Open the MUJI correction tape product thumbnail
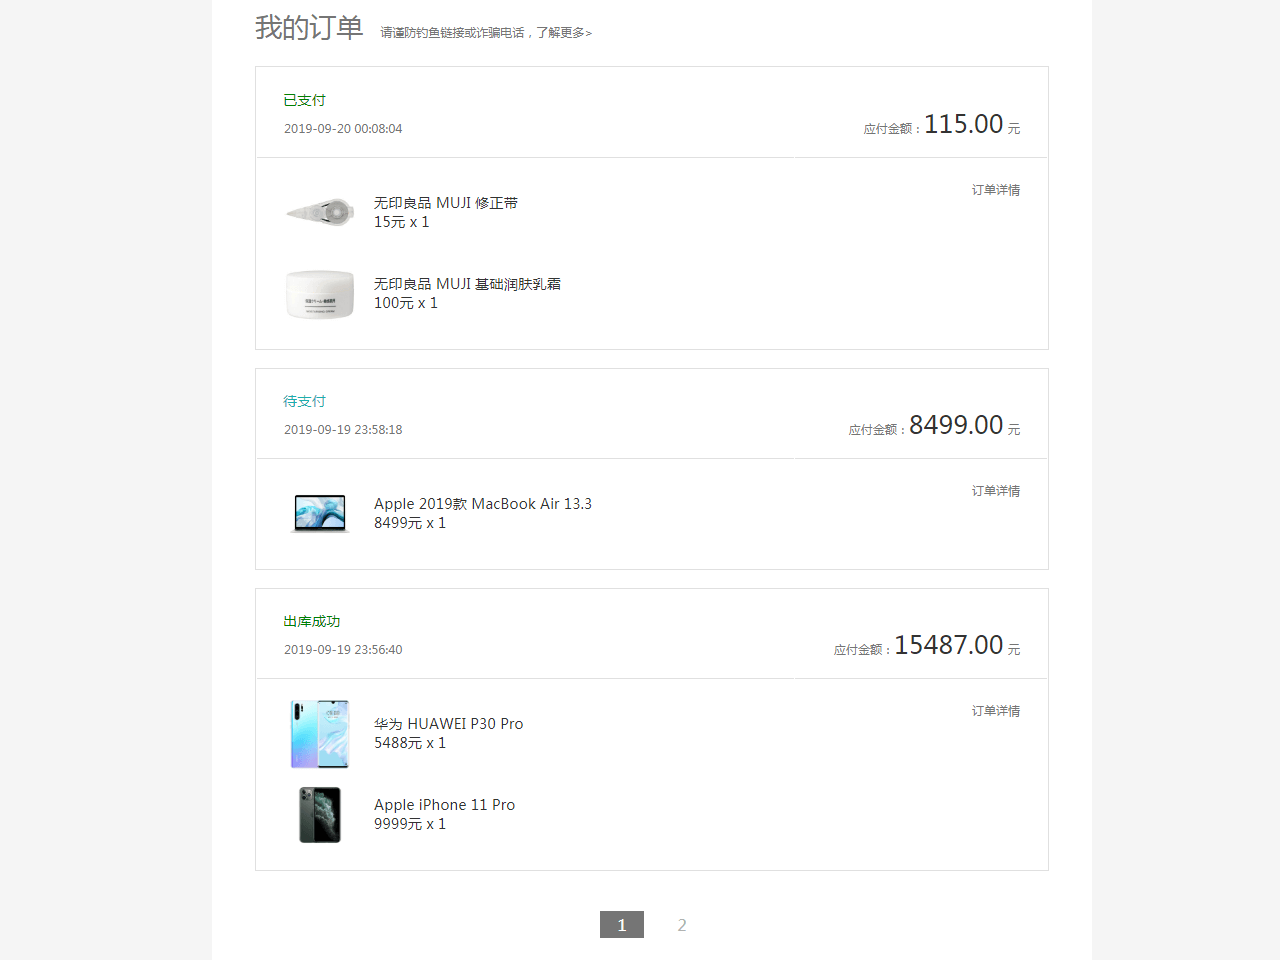This screenshot has height=960, width=1280. 319,212
